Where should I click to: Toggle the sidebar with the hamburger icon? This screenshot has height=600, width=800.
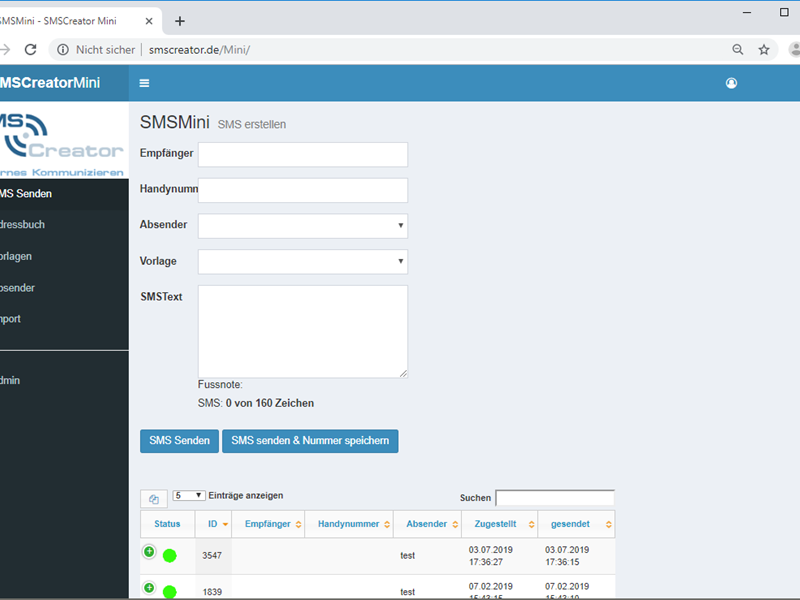click(145, 83)
